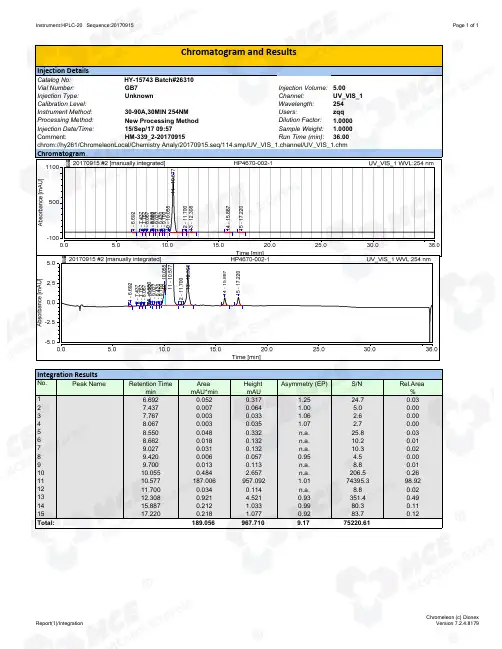Click total asymmetry value '9.17'
502x649 pixels.
click(x=303, y=523)
